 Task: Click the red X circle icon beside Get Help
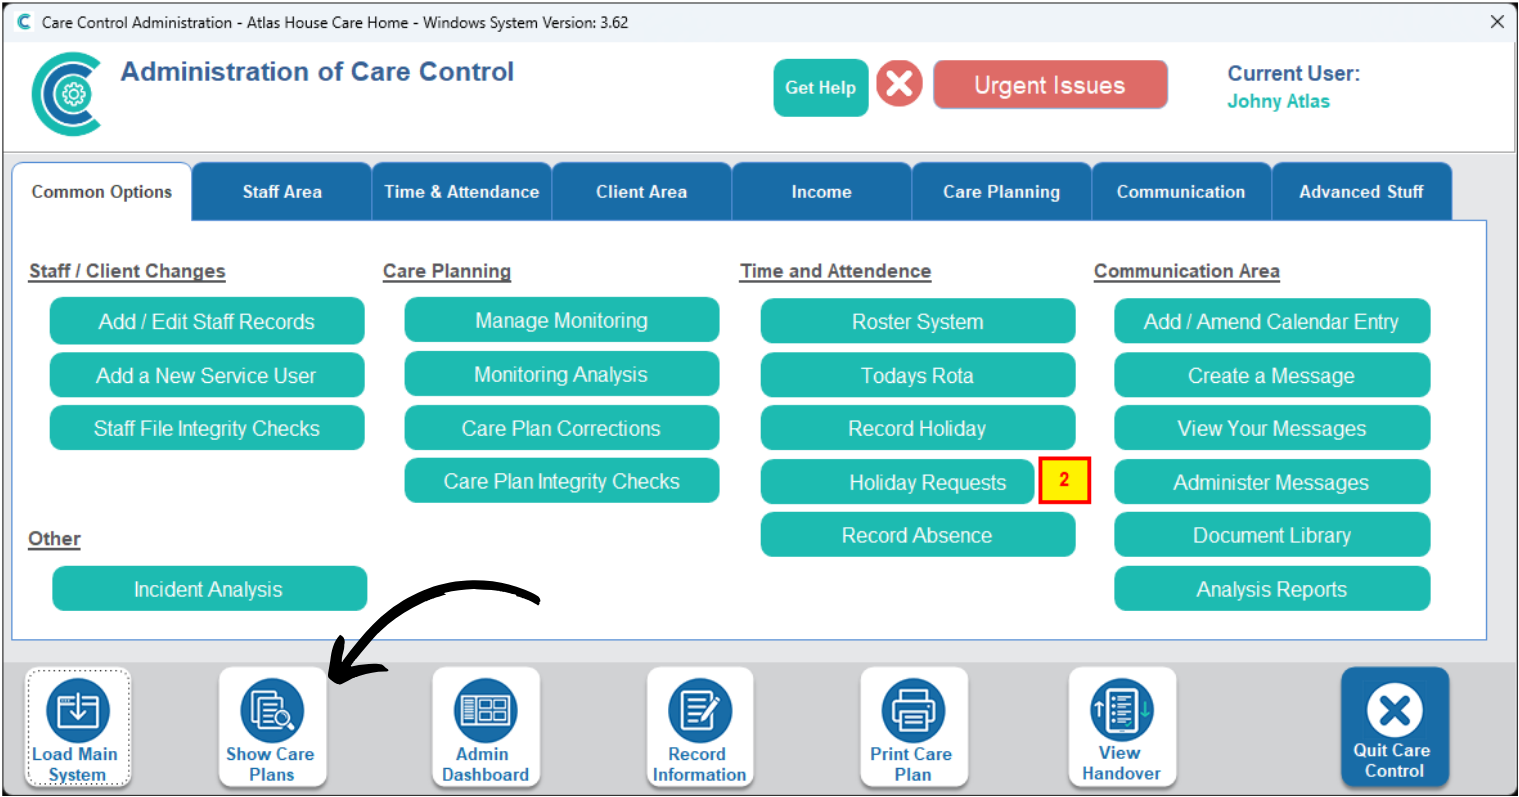(x=899, y=83)
